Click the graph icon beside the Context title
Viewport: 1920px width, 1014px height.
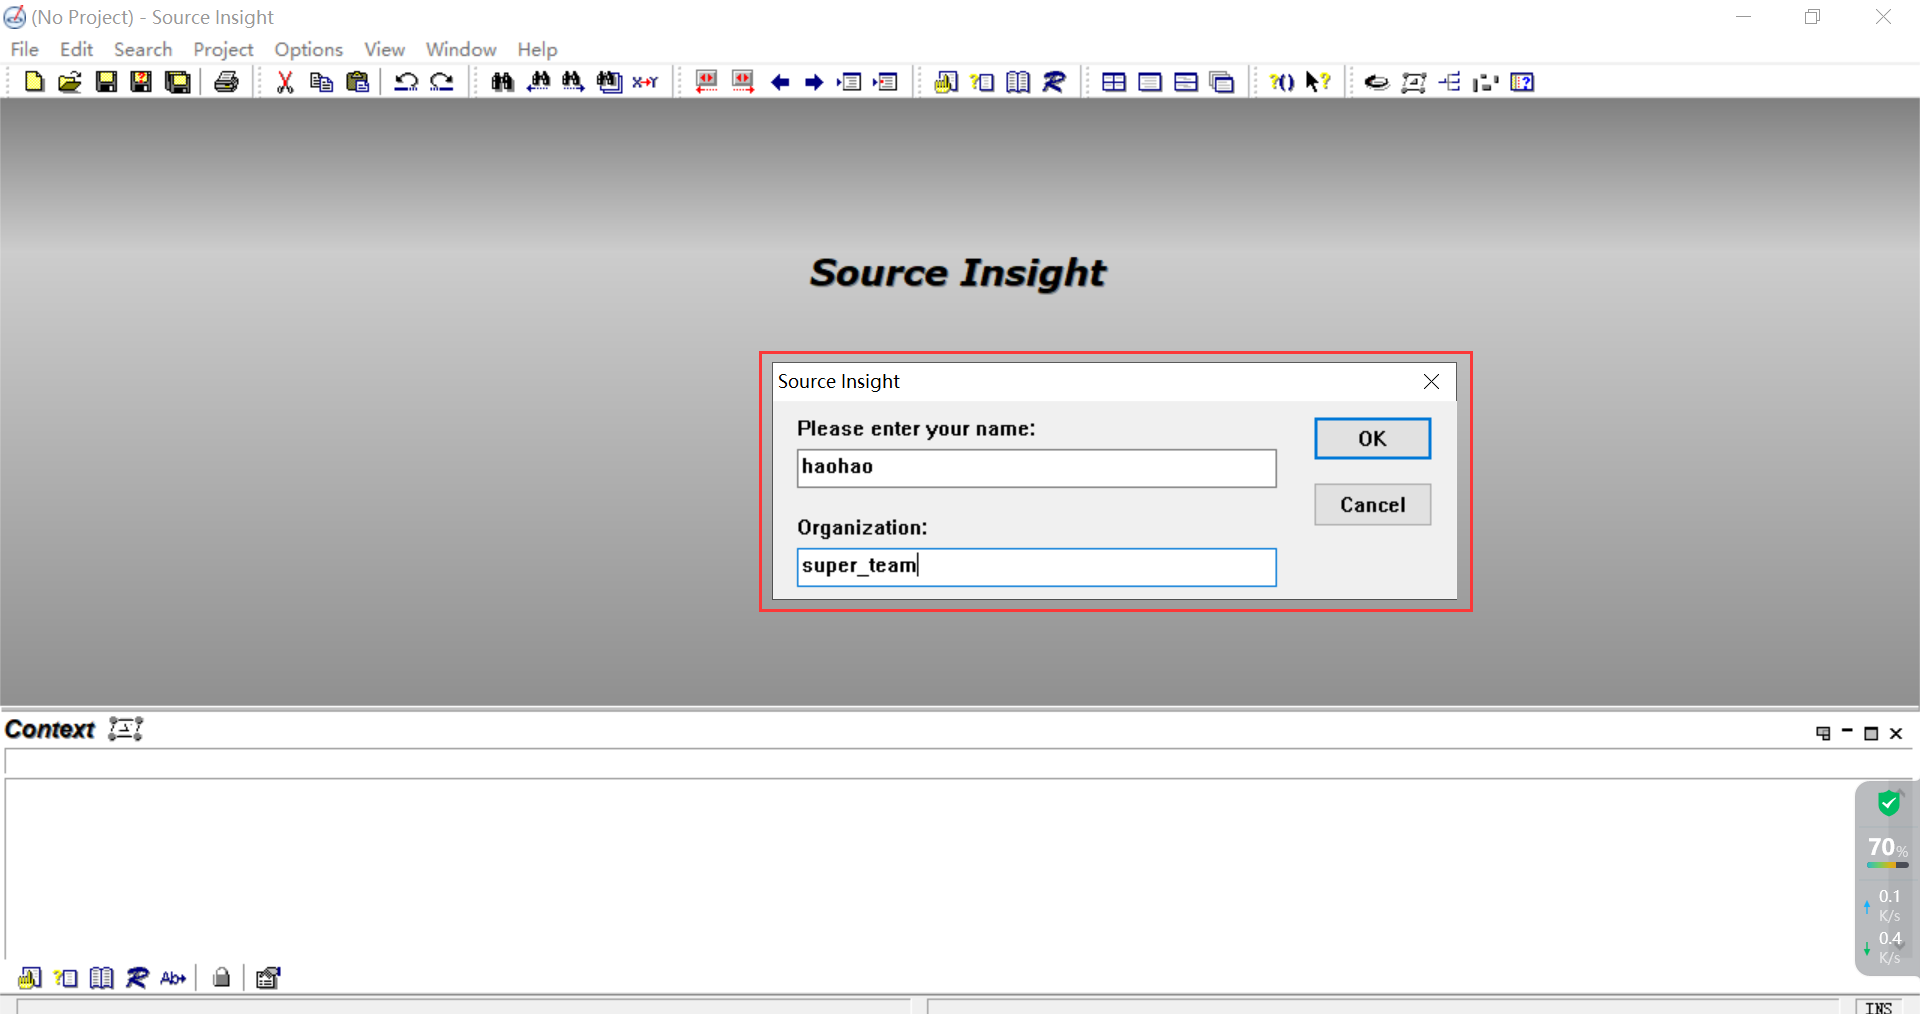tap(126, 729)
